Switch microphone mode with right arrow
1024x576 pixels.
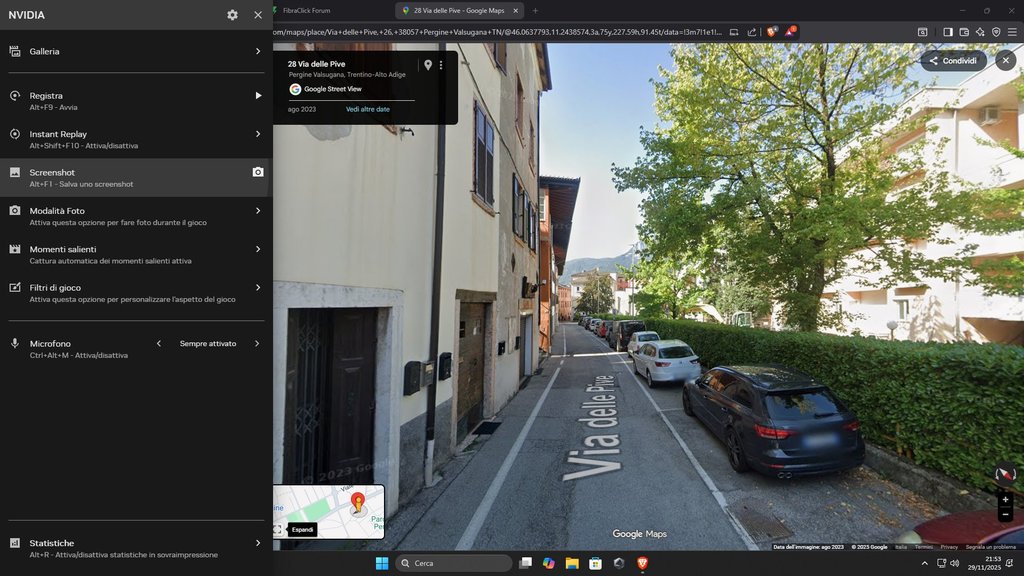[x=257, y=344]
